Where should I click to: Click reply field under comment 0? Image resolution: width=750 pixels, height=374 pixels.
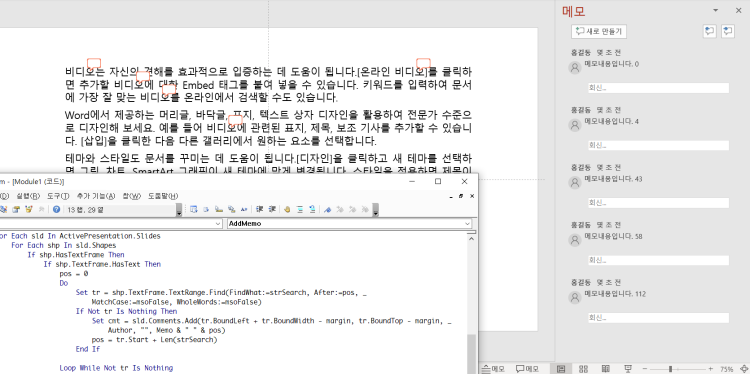pyautogui.click(x=658, y=88)
